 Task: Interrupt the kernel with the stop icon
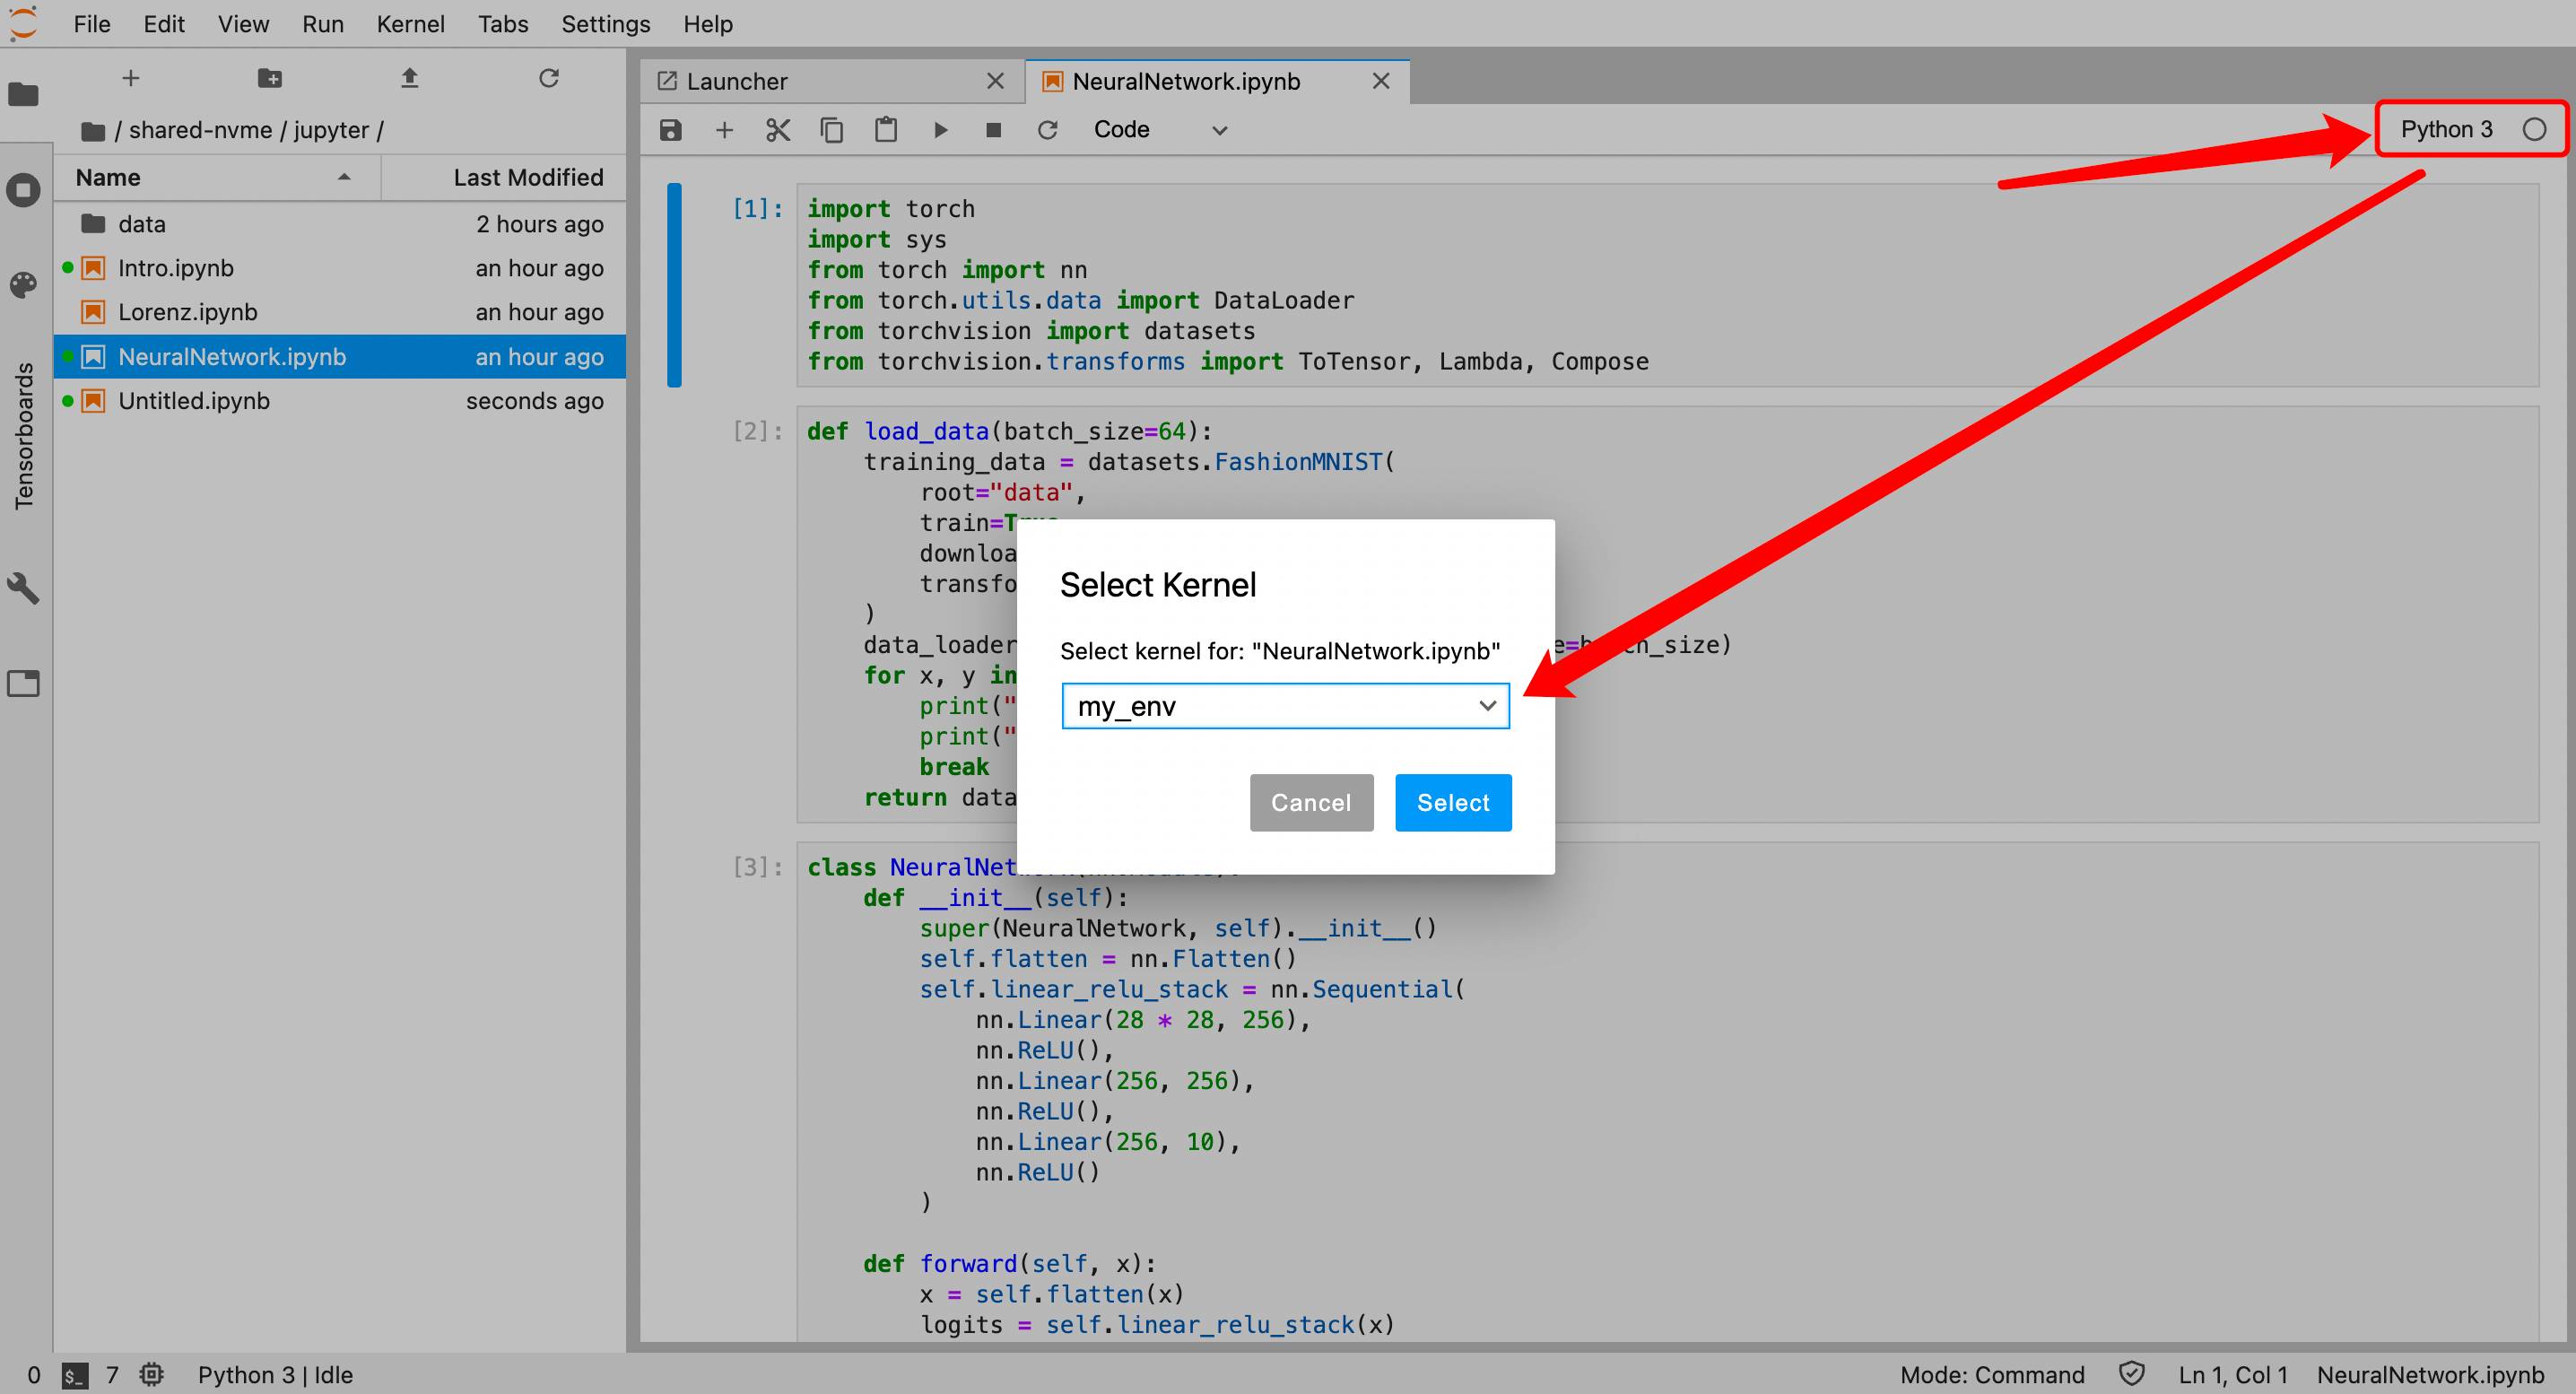tap(993, 130)
